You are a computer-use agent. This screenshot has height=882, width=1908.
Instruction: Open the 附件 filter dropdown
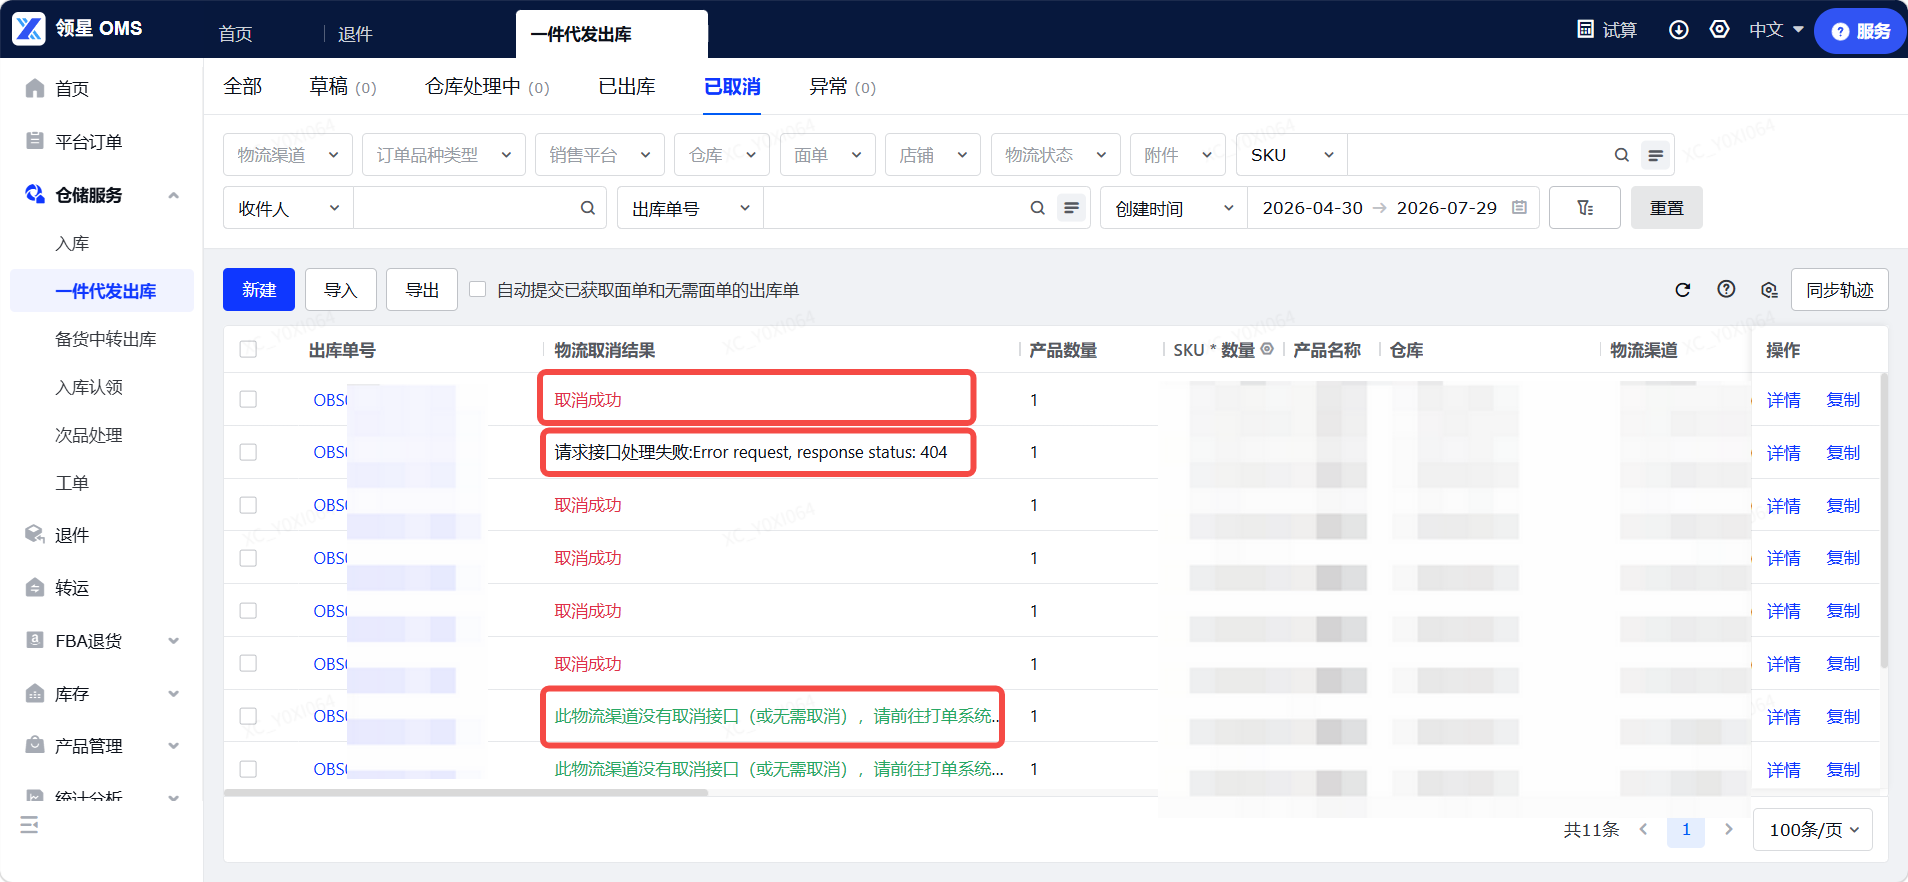point(1178,155)
